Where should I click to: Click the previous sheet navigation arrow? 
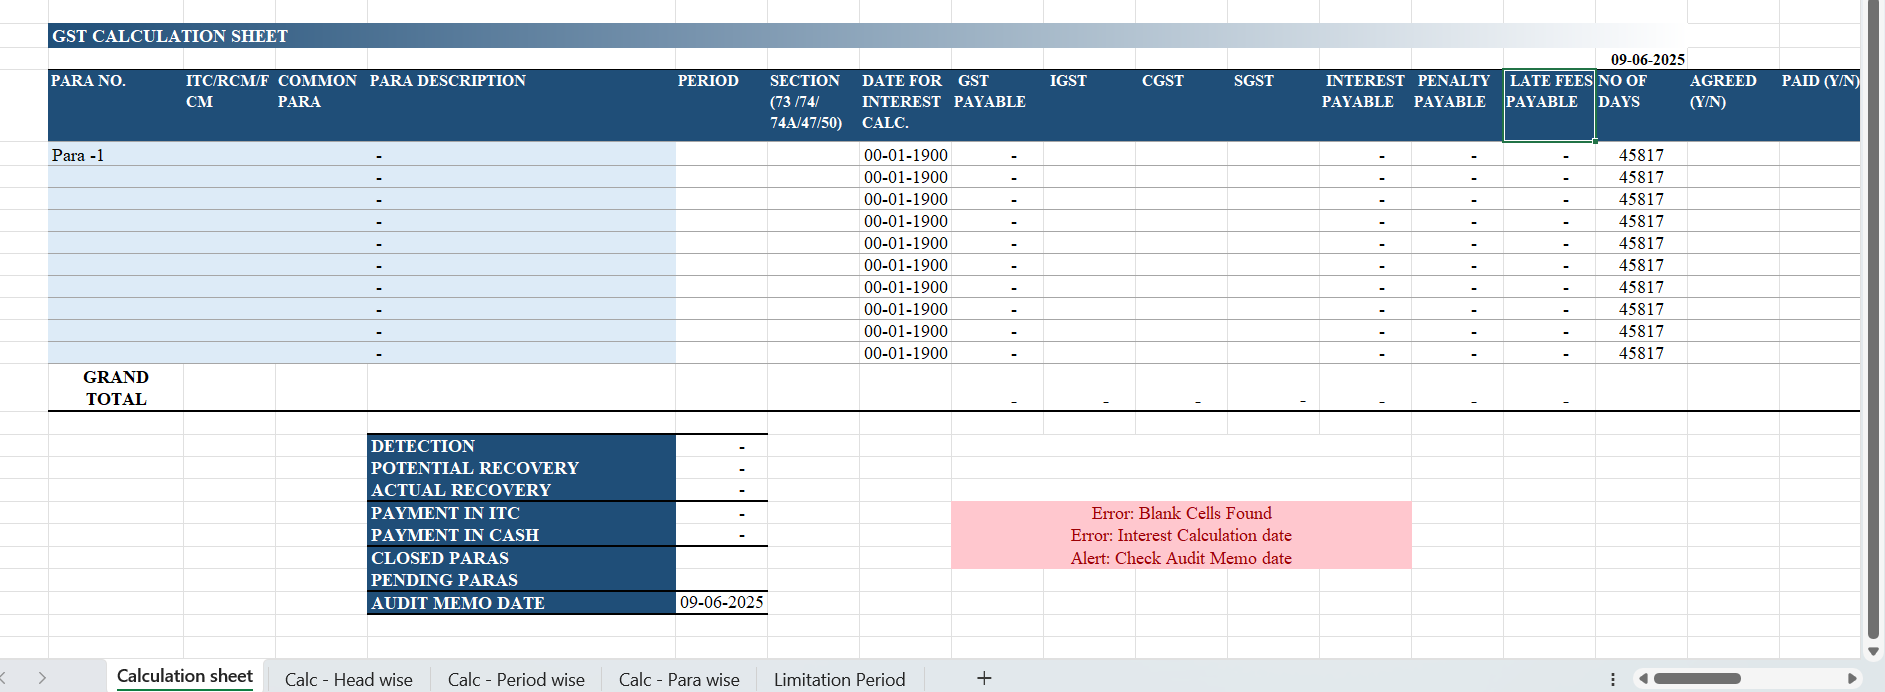tap(5, 678)
